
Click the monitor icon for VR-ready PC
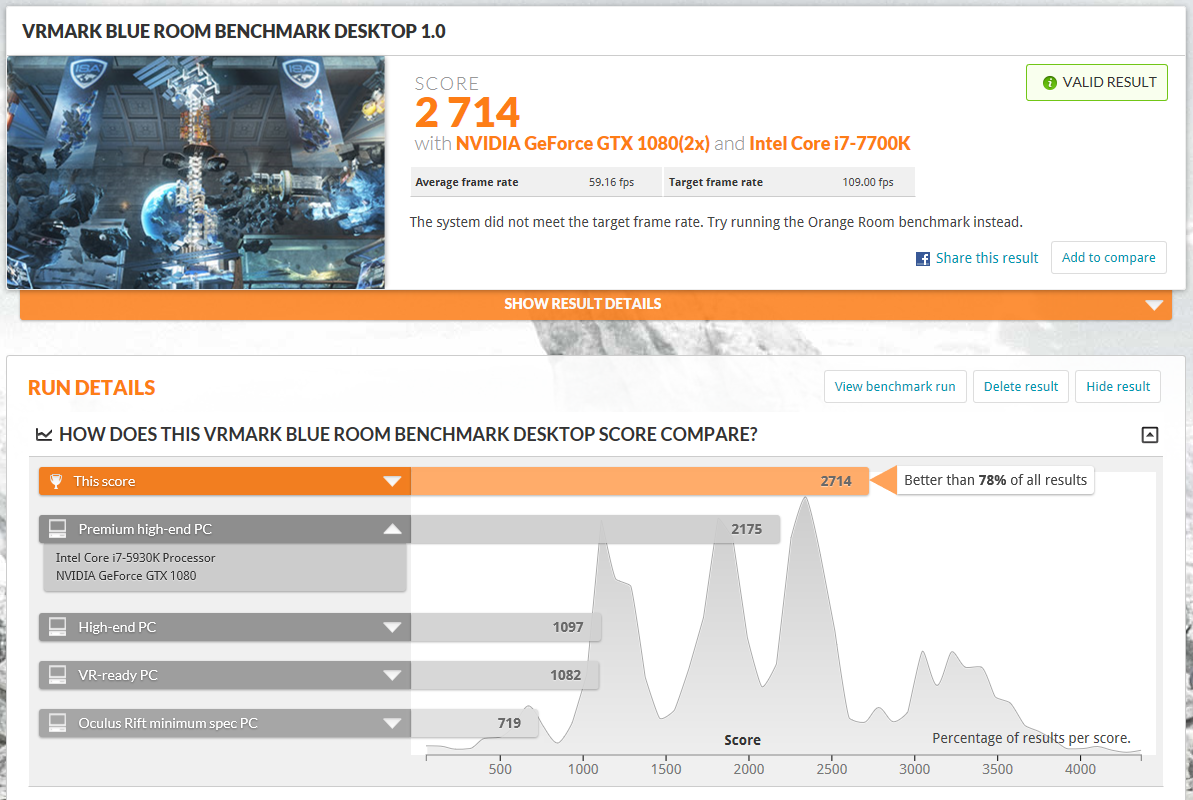pos(58,674)
